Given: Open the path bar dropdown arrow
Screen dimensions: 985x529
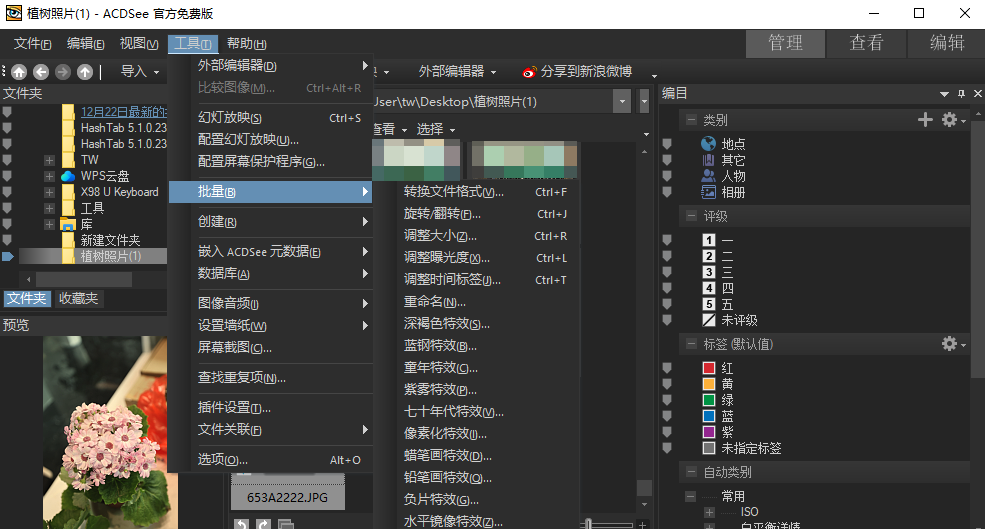Looking at the screenshot, I should click(x=622, y=101).
